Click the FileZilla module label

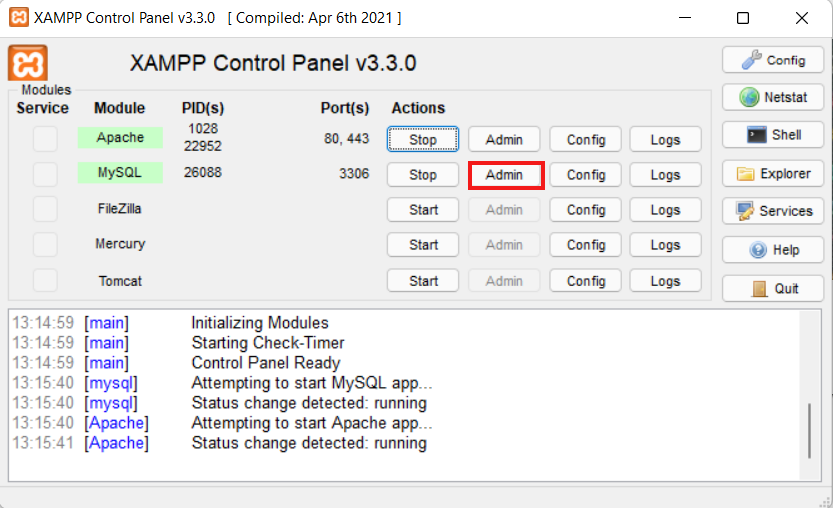click(120, 209)
